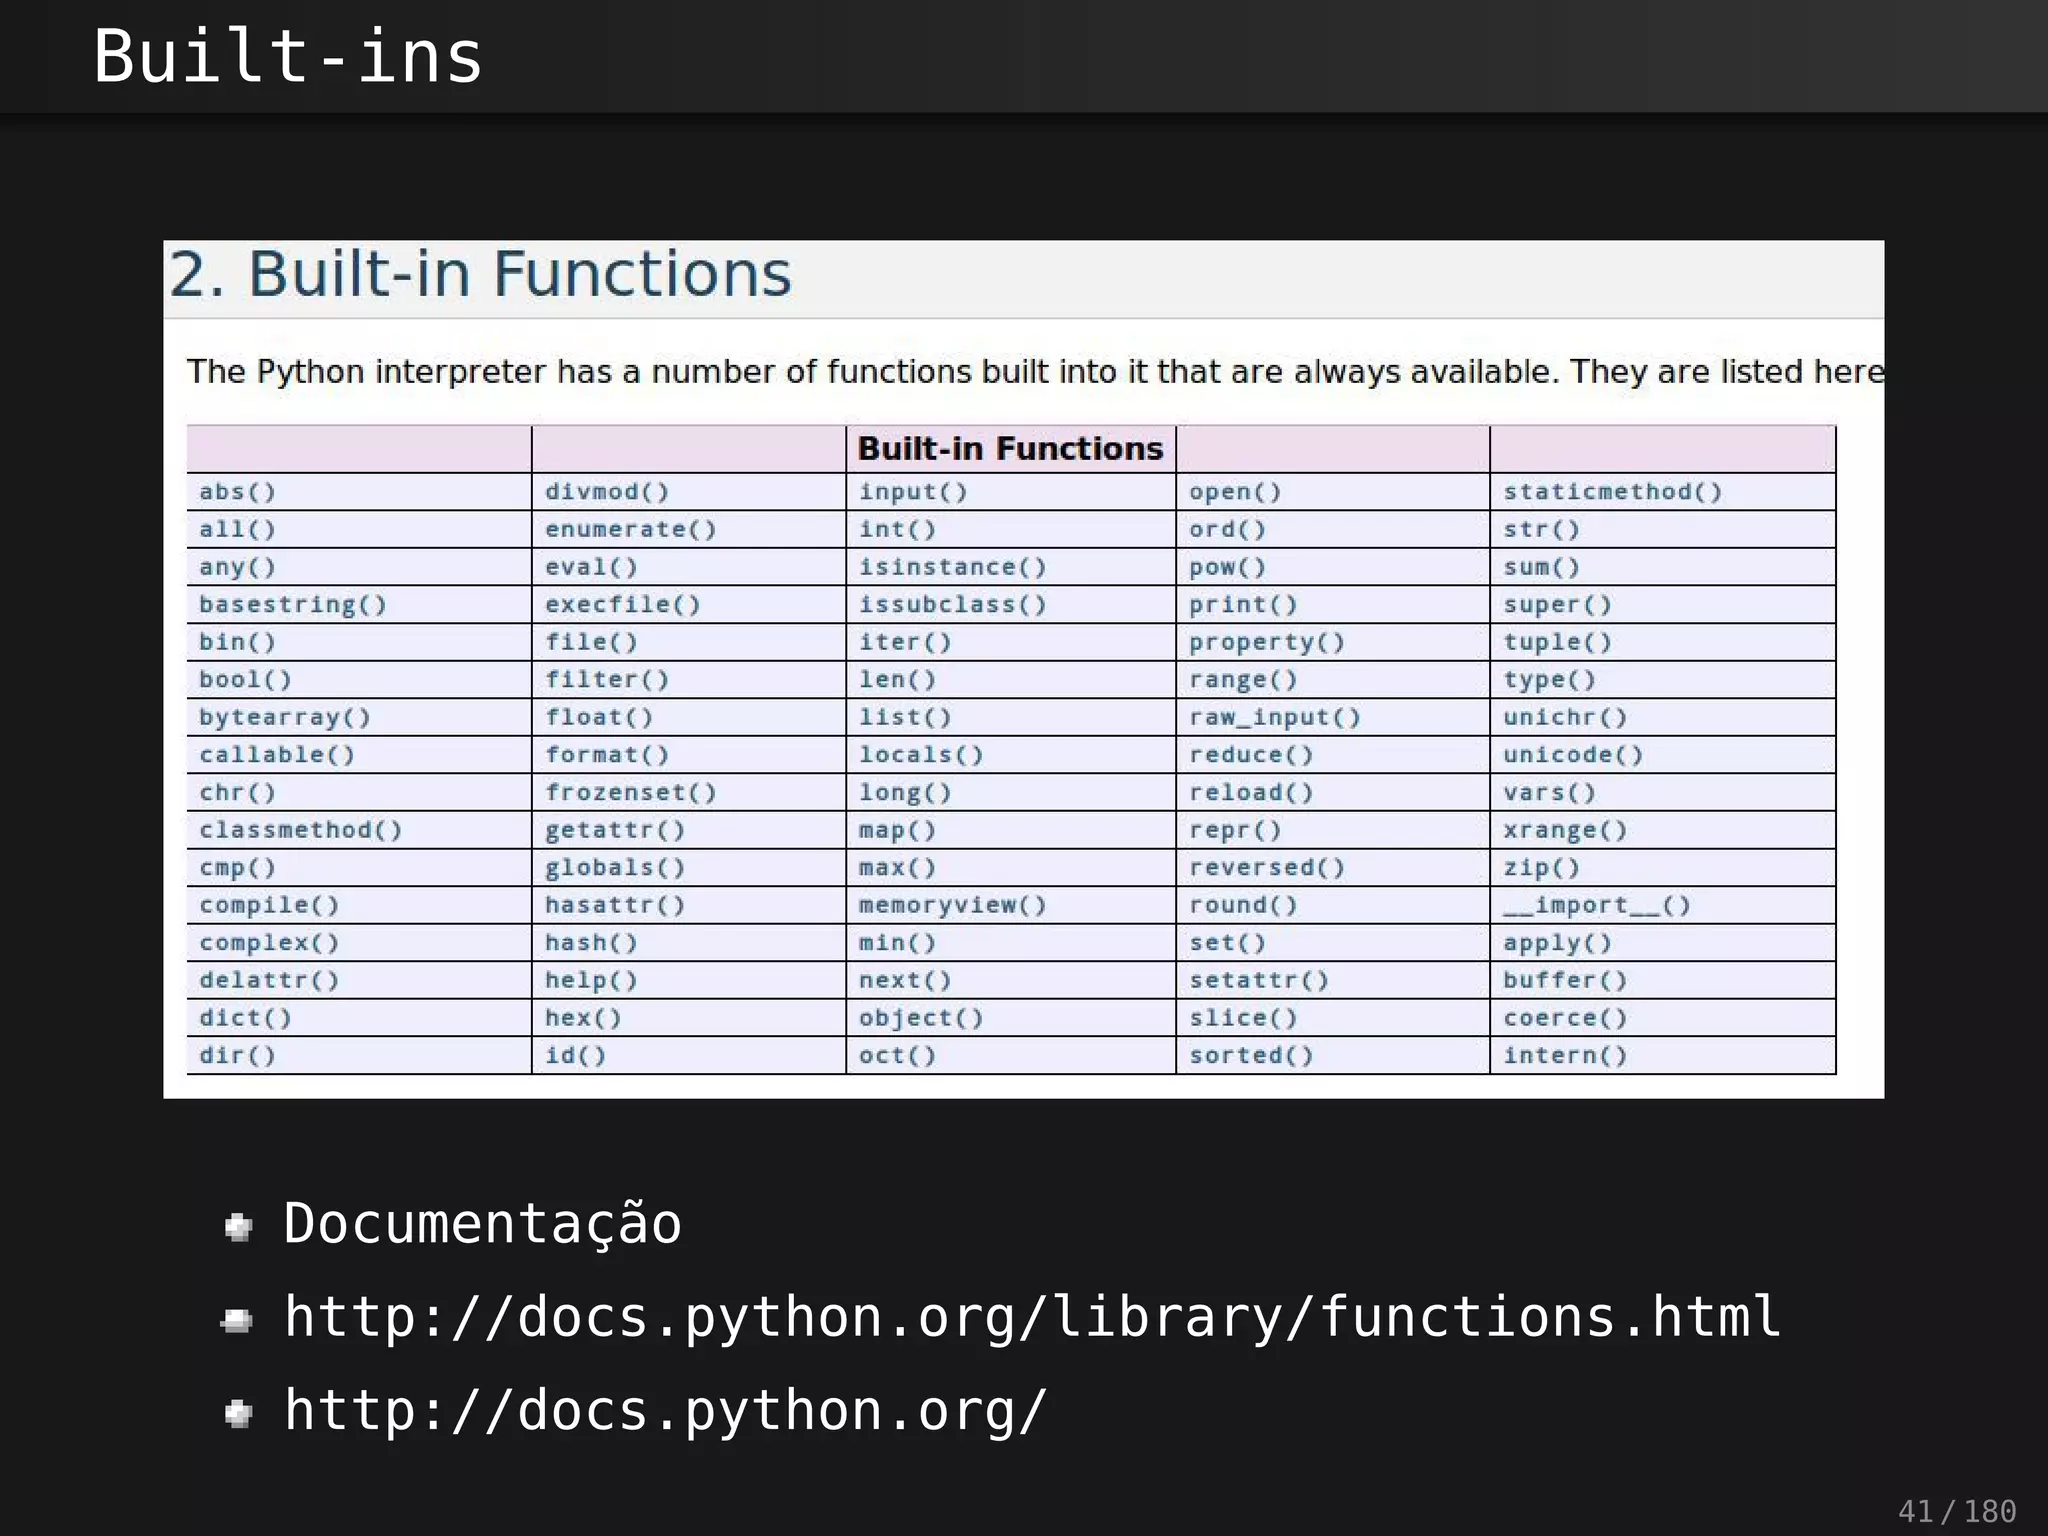Open the filter() function entry

pos(606,680)
